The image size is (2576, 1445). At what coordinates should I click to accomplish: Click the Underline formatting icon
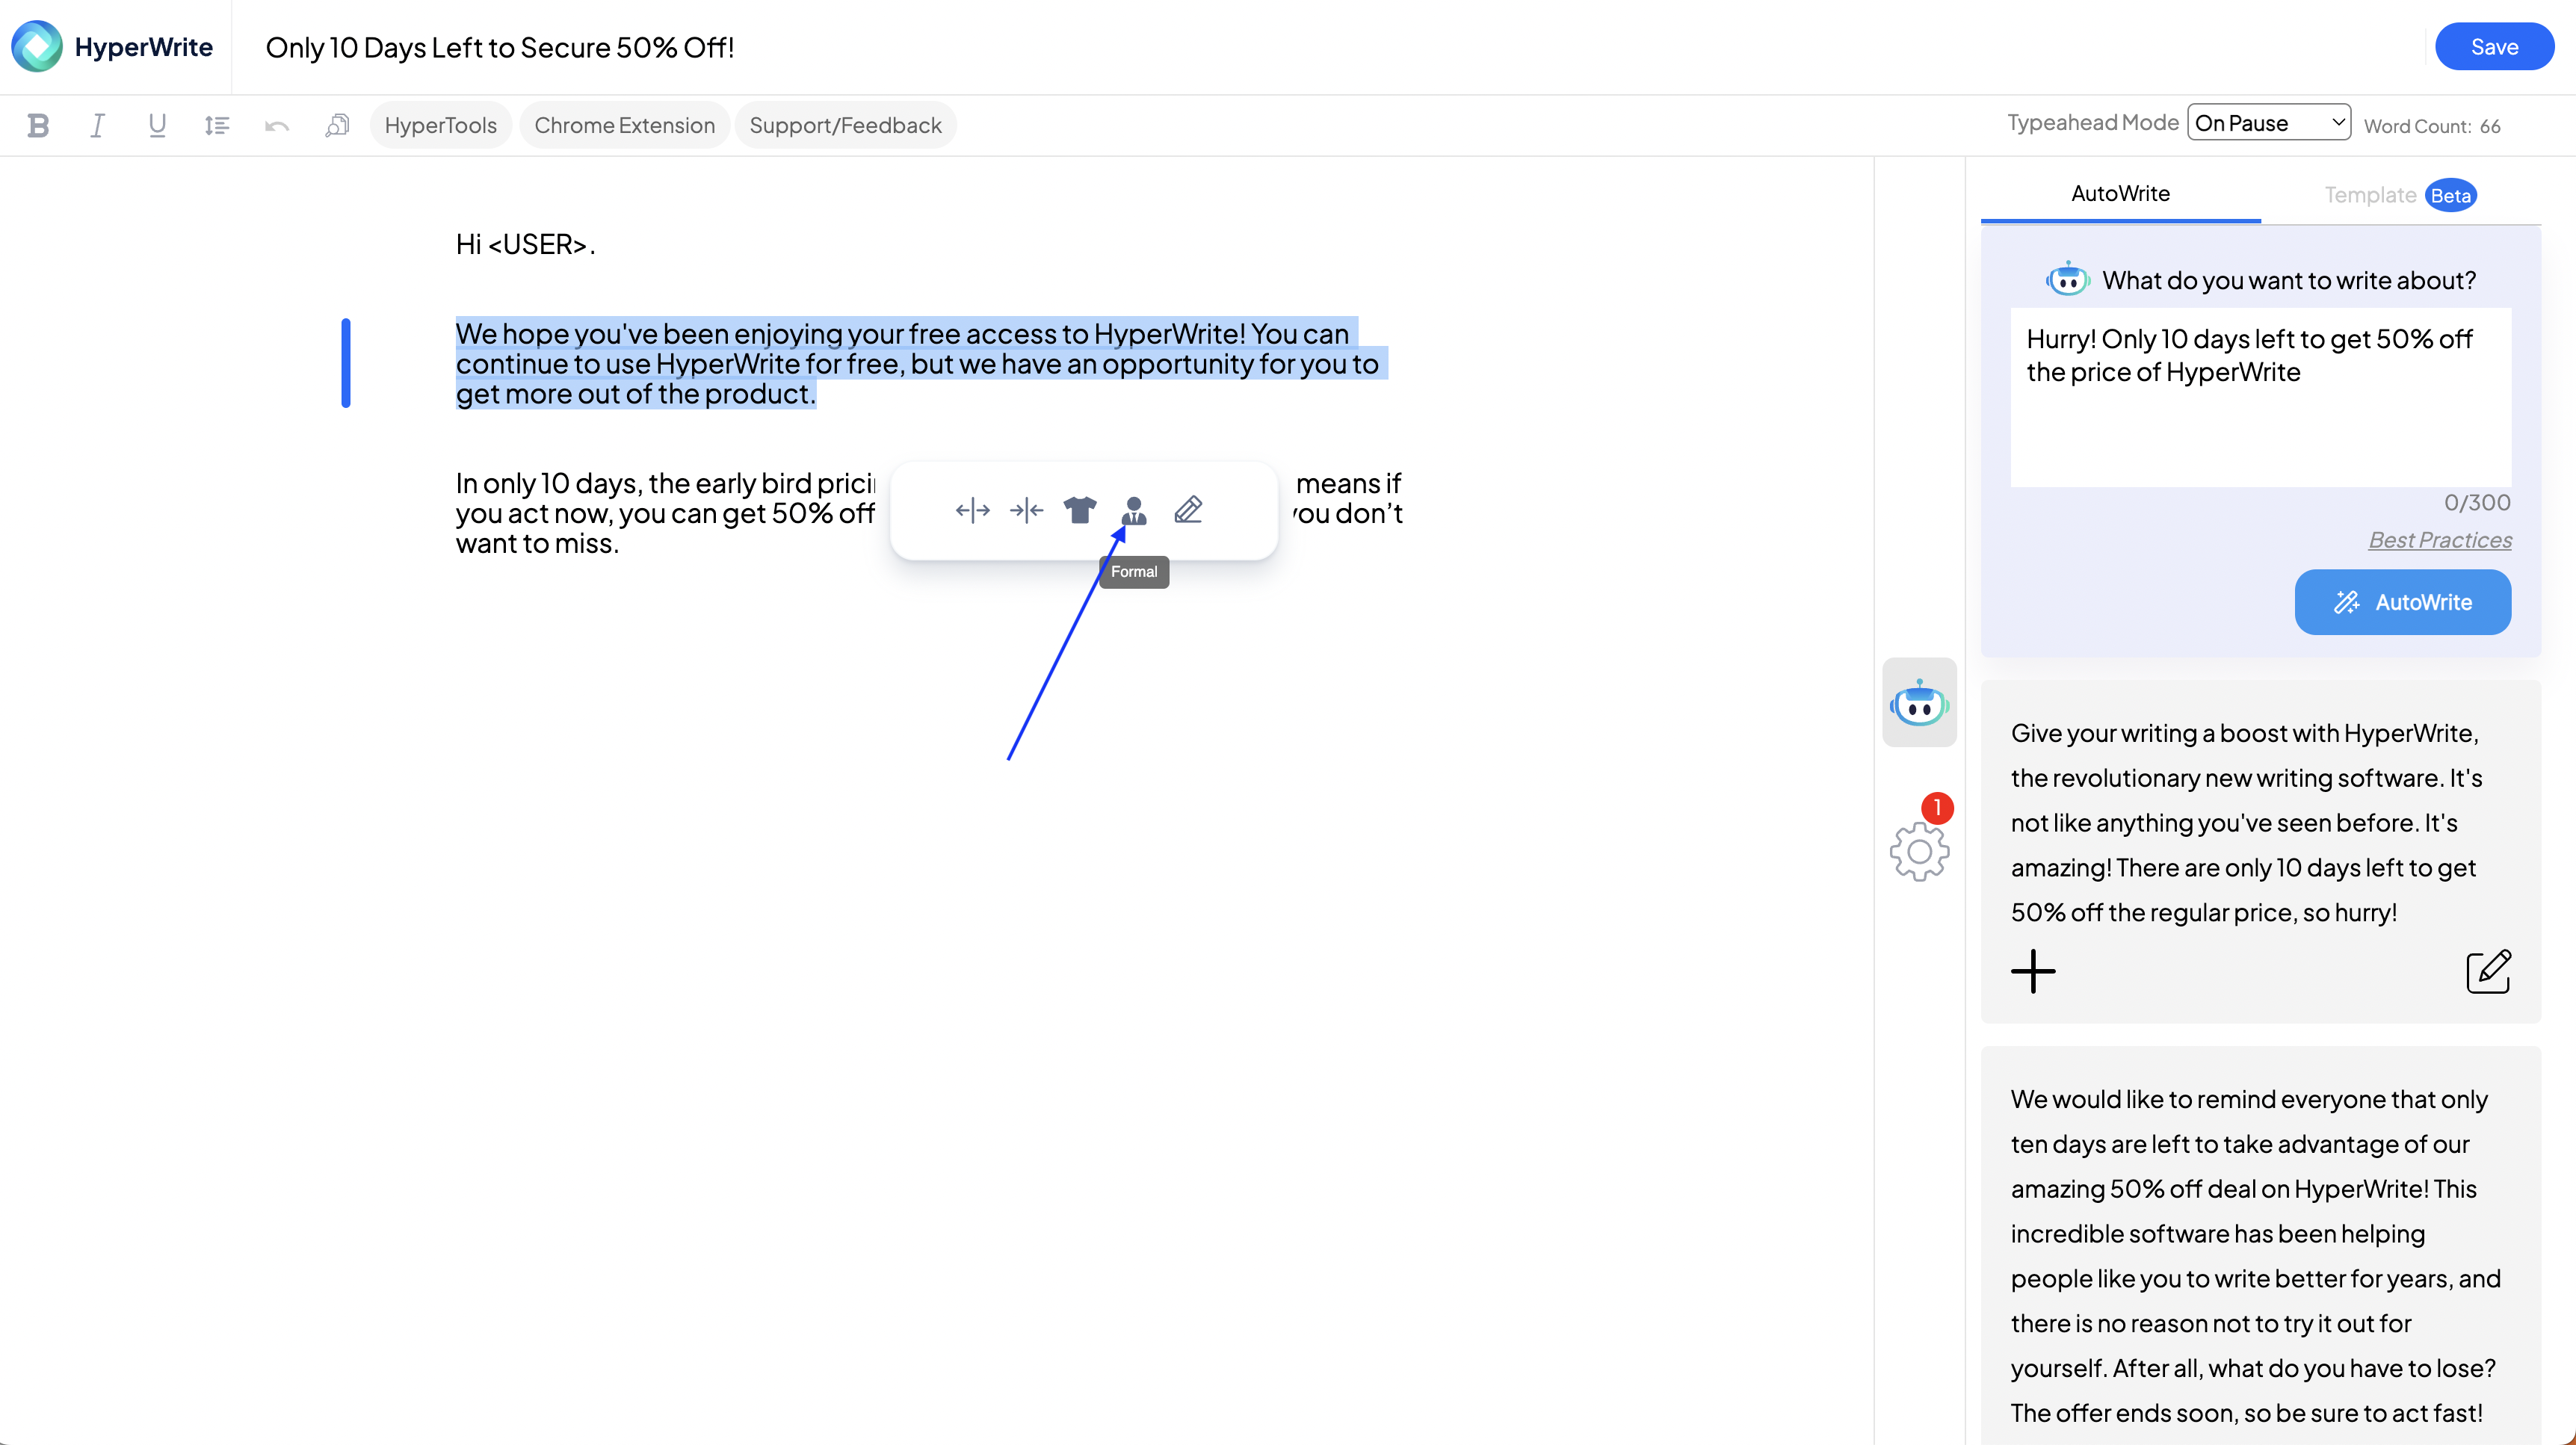tap(158, 124)
